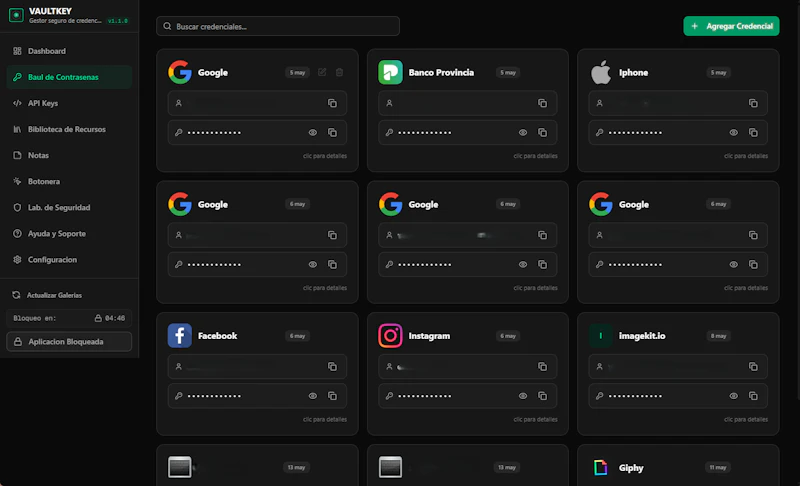Screen dimensions: 800x486
Task: Click the Instagram logo icon
Action: tap(390, 336)
